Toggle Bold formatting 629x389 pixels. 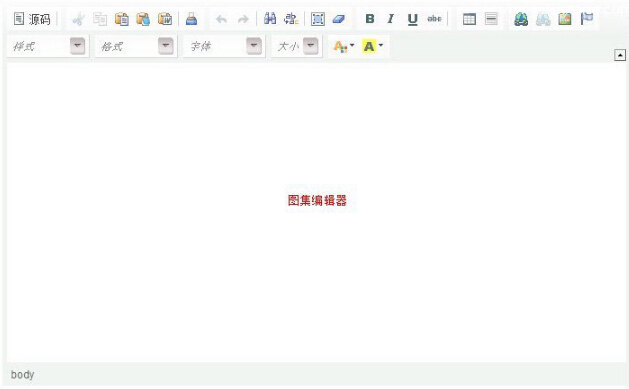(x=370, y=19)
